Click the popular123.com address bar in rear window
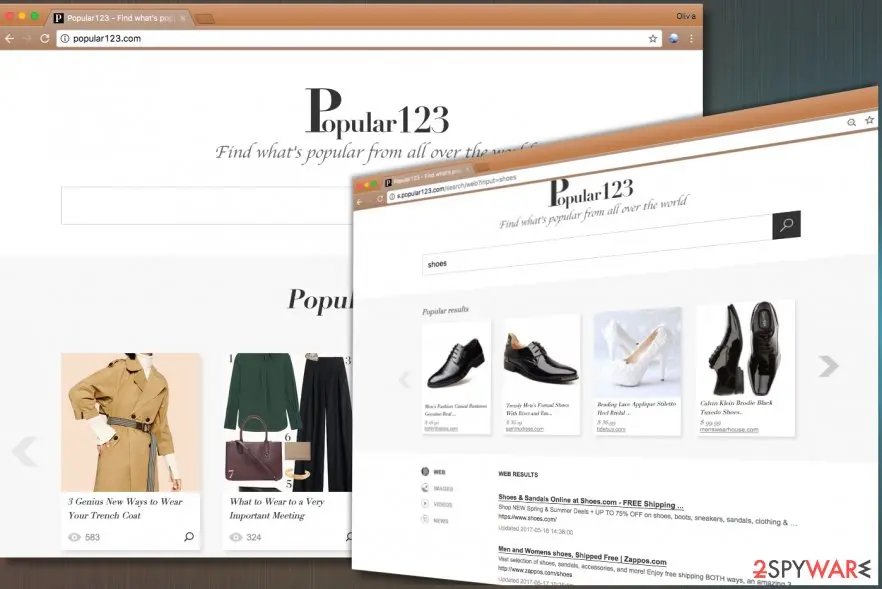This screenshot has height=589, width=882. pos(360,38)
